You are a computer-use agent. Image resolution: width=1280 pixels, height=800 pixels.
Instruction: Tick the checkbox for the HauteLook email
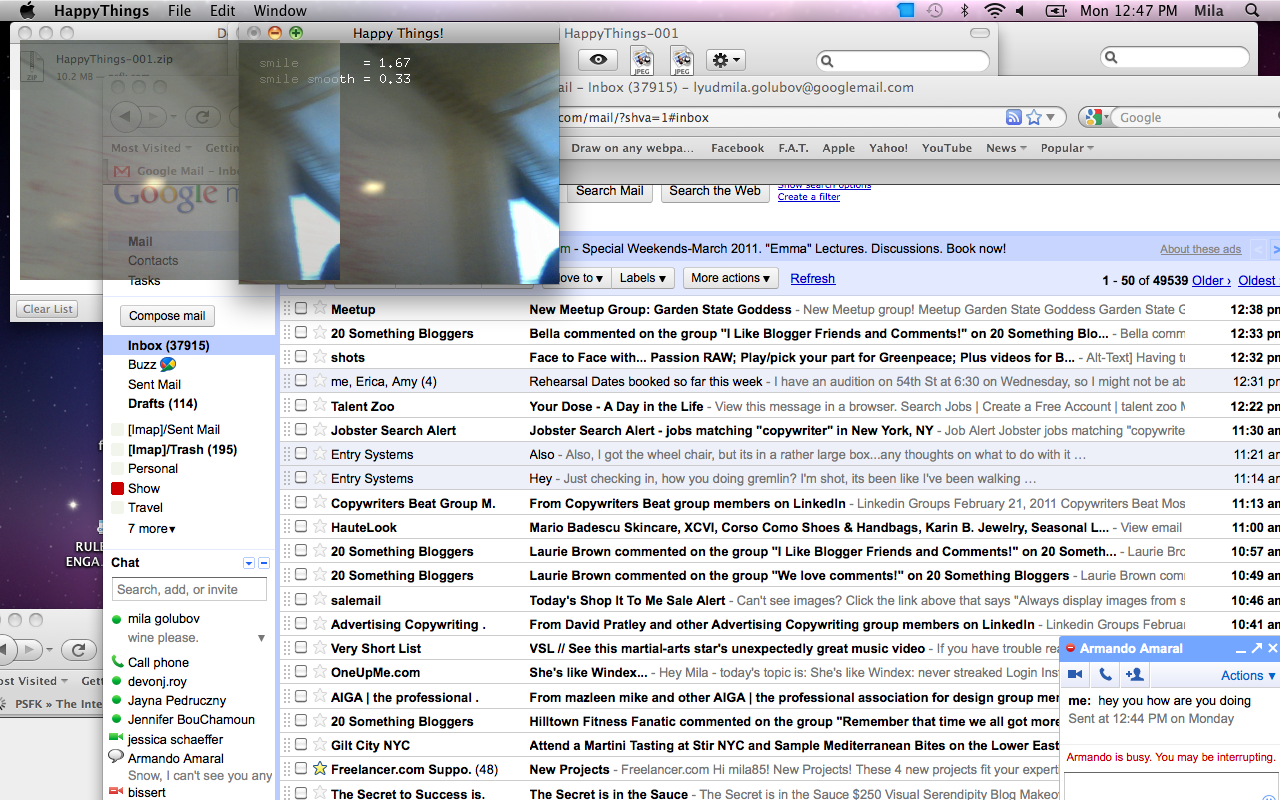pos(301,527)
